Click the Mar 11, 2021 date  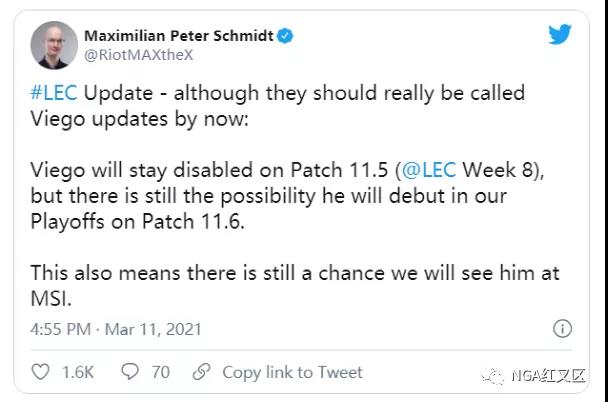point(153,330)
